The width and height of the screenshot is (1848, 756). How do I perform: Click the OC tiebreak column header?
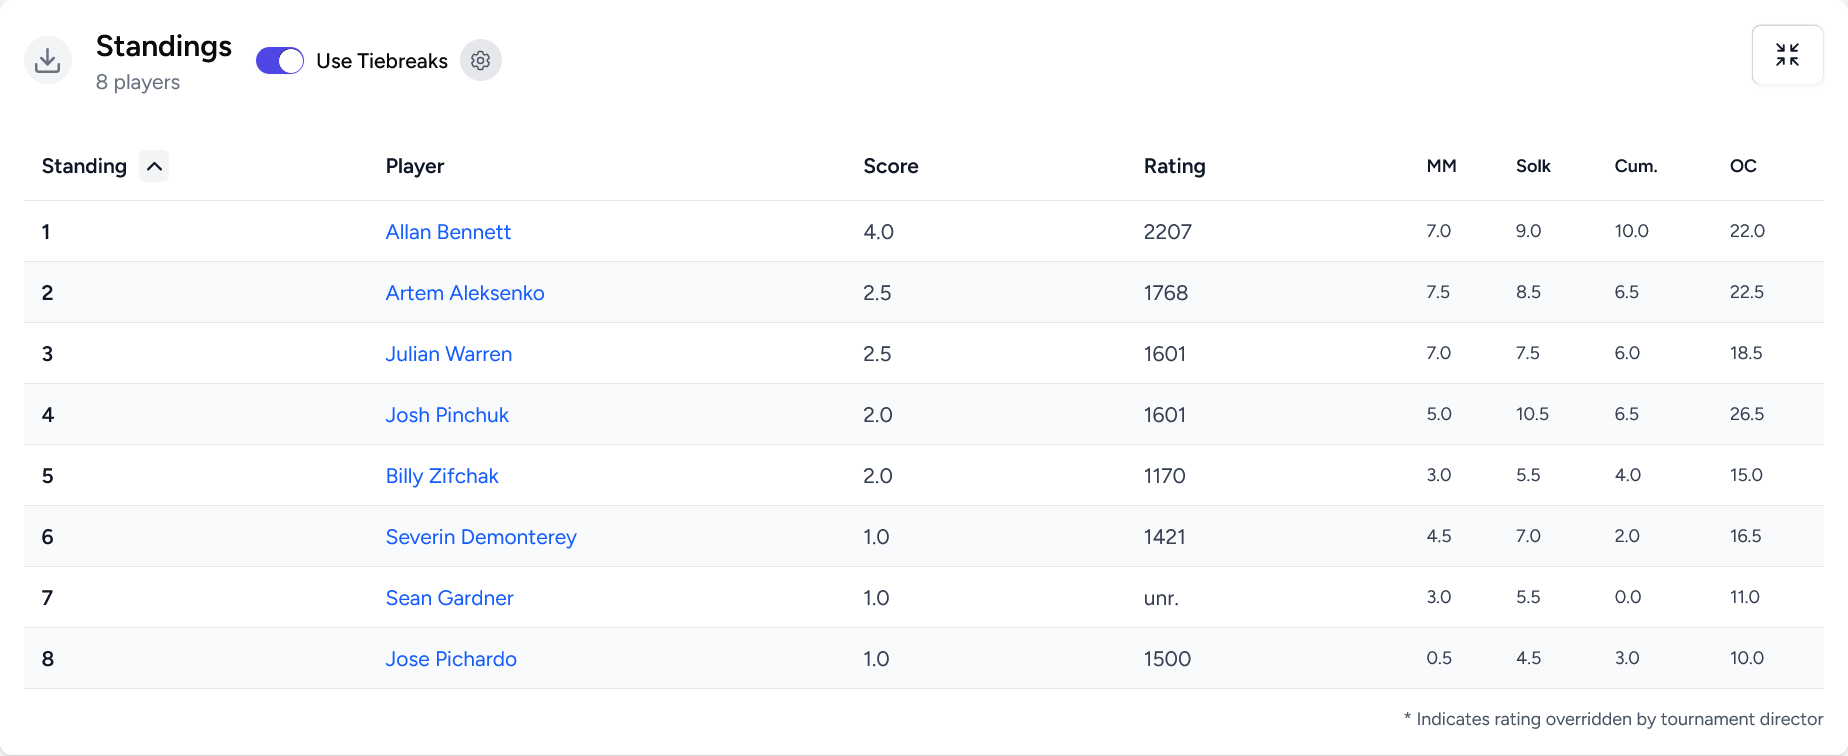click(1743, 166)
